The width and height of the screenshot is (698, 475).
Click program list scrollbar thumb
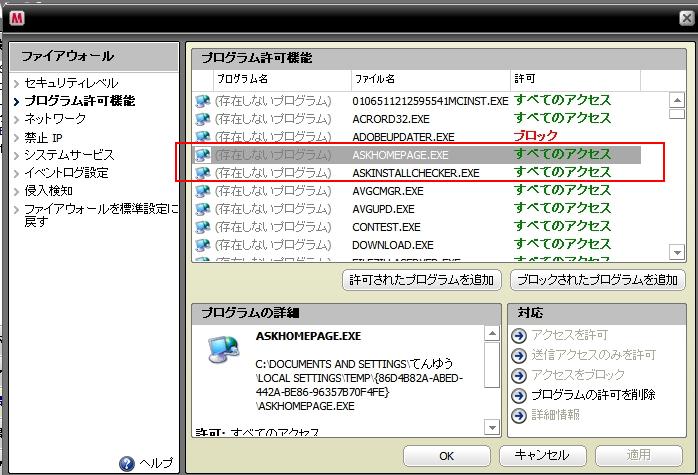pyautogui.click(x=677, y=114)
